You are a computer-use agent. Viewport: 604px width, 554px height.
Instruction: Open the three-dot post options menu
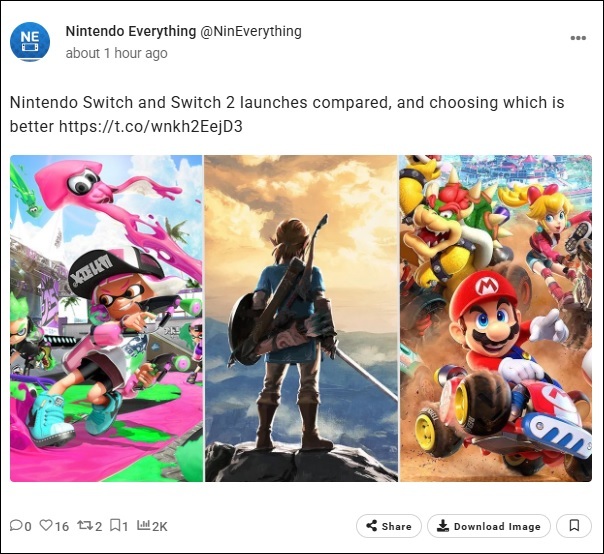pyautogui.click(x=578, y=38)
